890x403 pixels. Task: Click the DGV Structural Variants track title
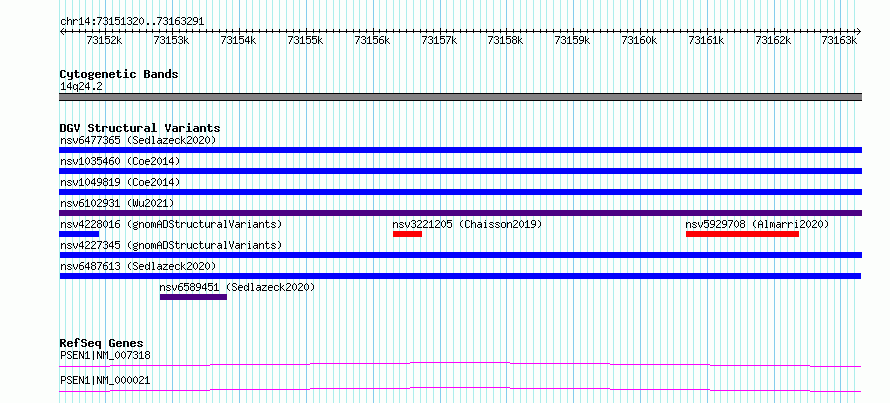pos(140,128)
